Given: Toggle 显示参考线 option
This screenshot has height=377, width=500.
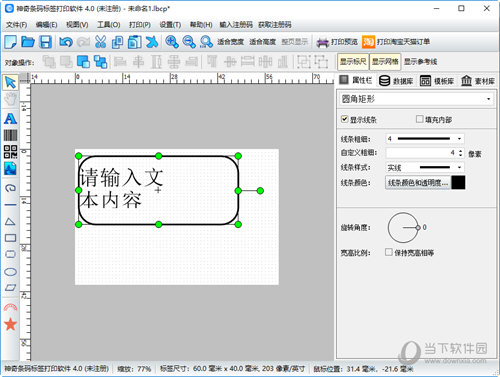Looking at the screenshot, I should (x=420, y=62).
